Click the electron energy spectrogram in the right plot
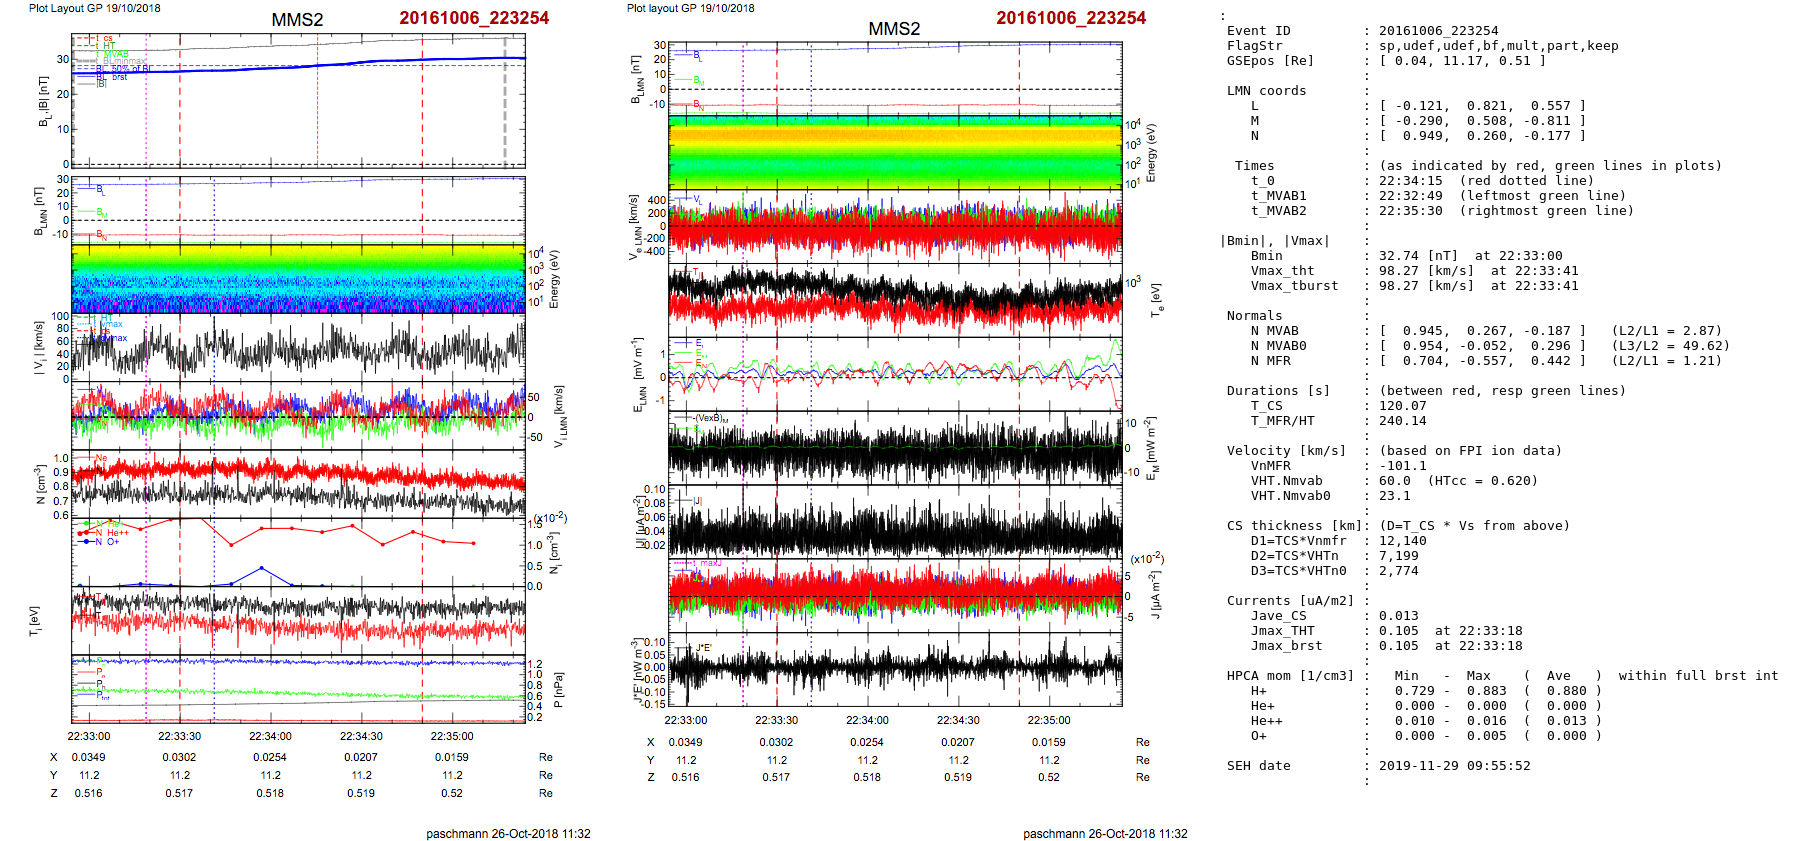 pos(895,152)
